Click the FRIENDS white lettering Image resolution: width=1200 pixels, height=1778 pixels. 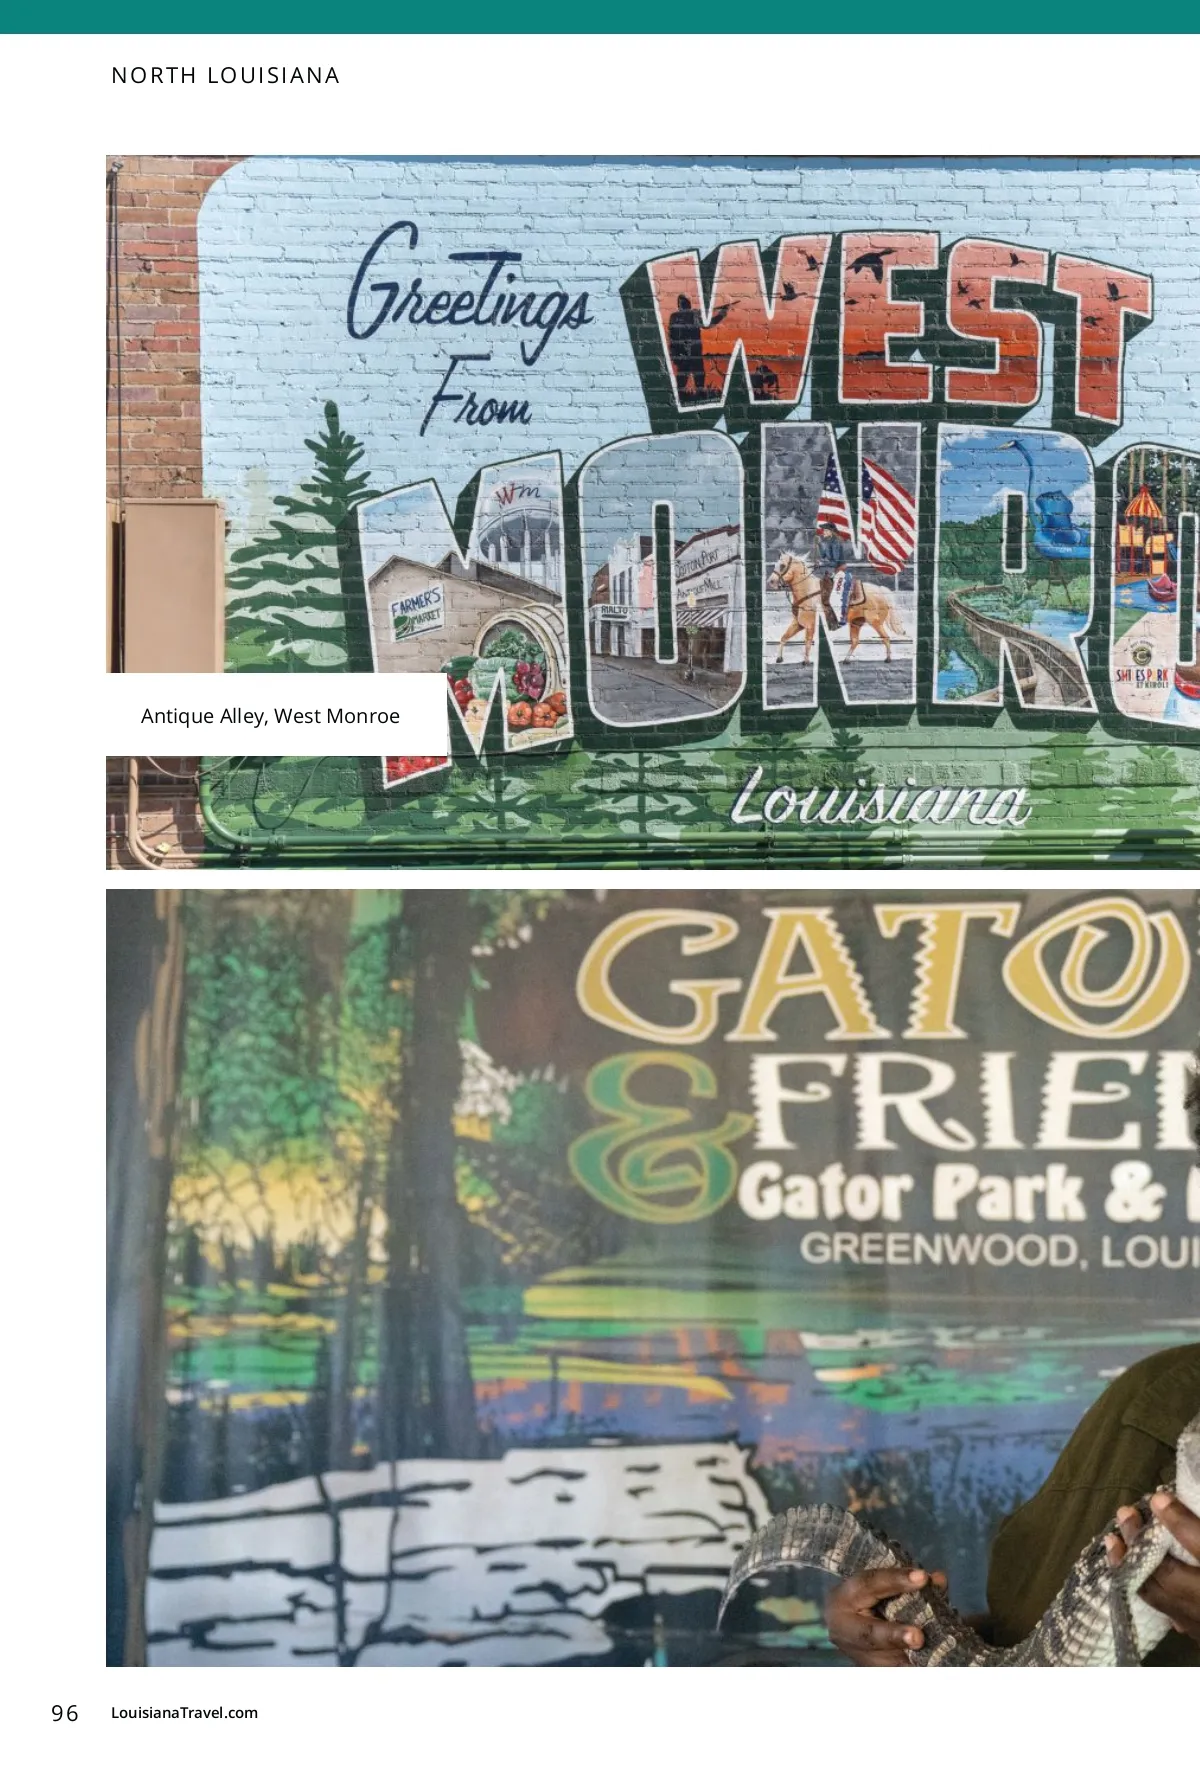[x=975, y=1100]
